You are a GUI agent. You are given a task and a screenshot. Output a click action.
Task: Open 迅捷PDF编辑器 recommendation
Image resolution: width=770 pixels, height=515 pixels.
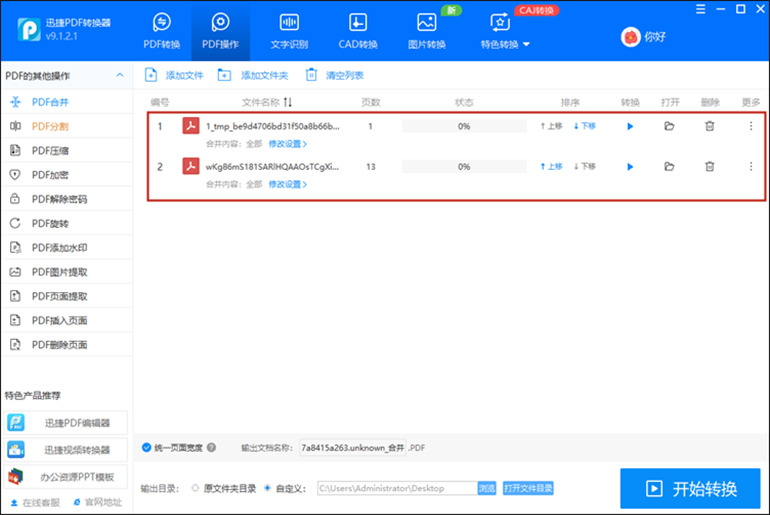coord(67,423)
